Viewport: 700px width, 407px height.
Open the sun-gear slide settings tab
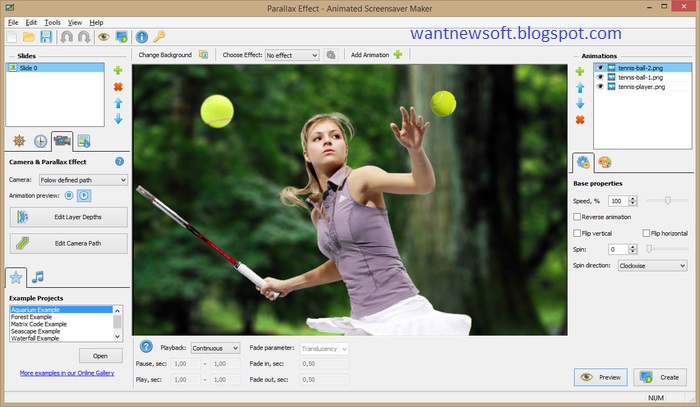[x=19, y=141]
